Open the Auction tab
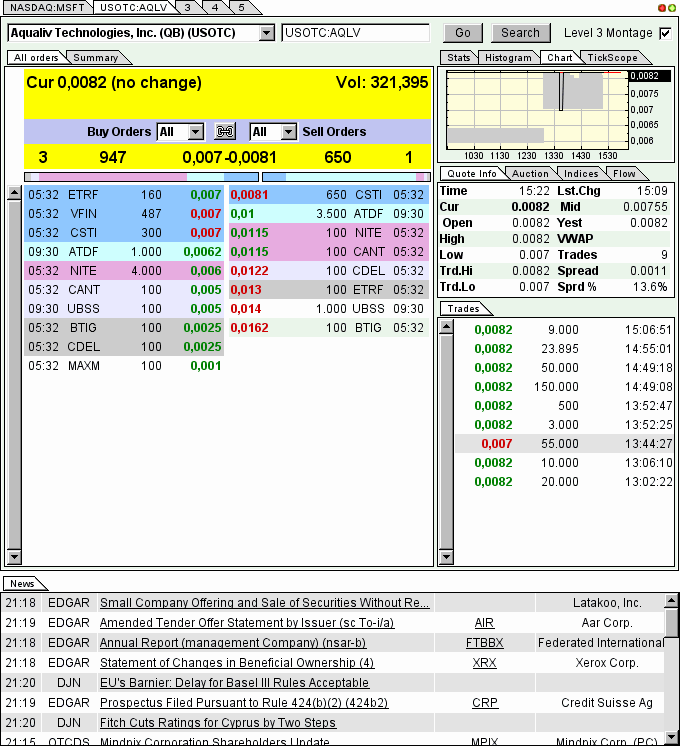The image size is (680, 750). (x=530, y=174)
